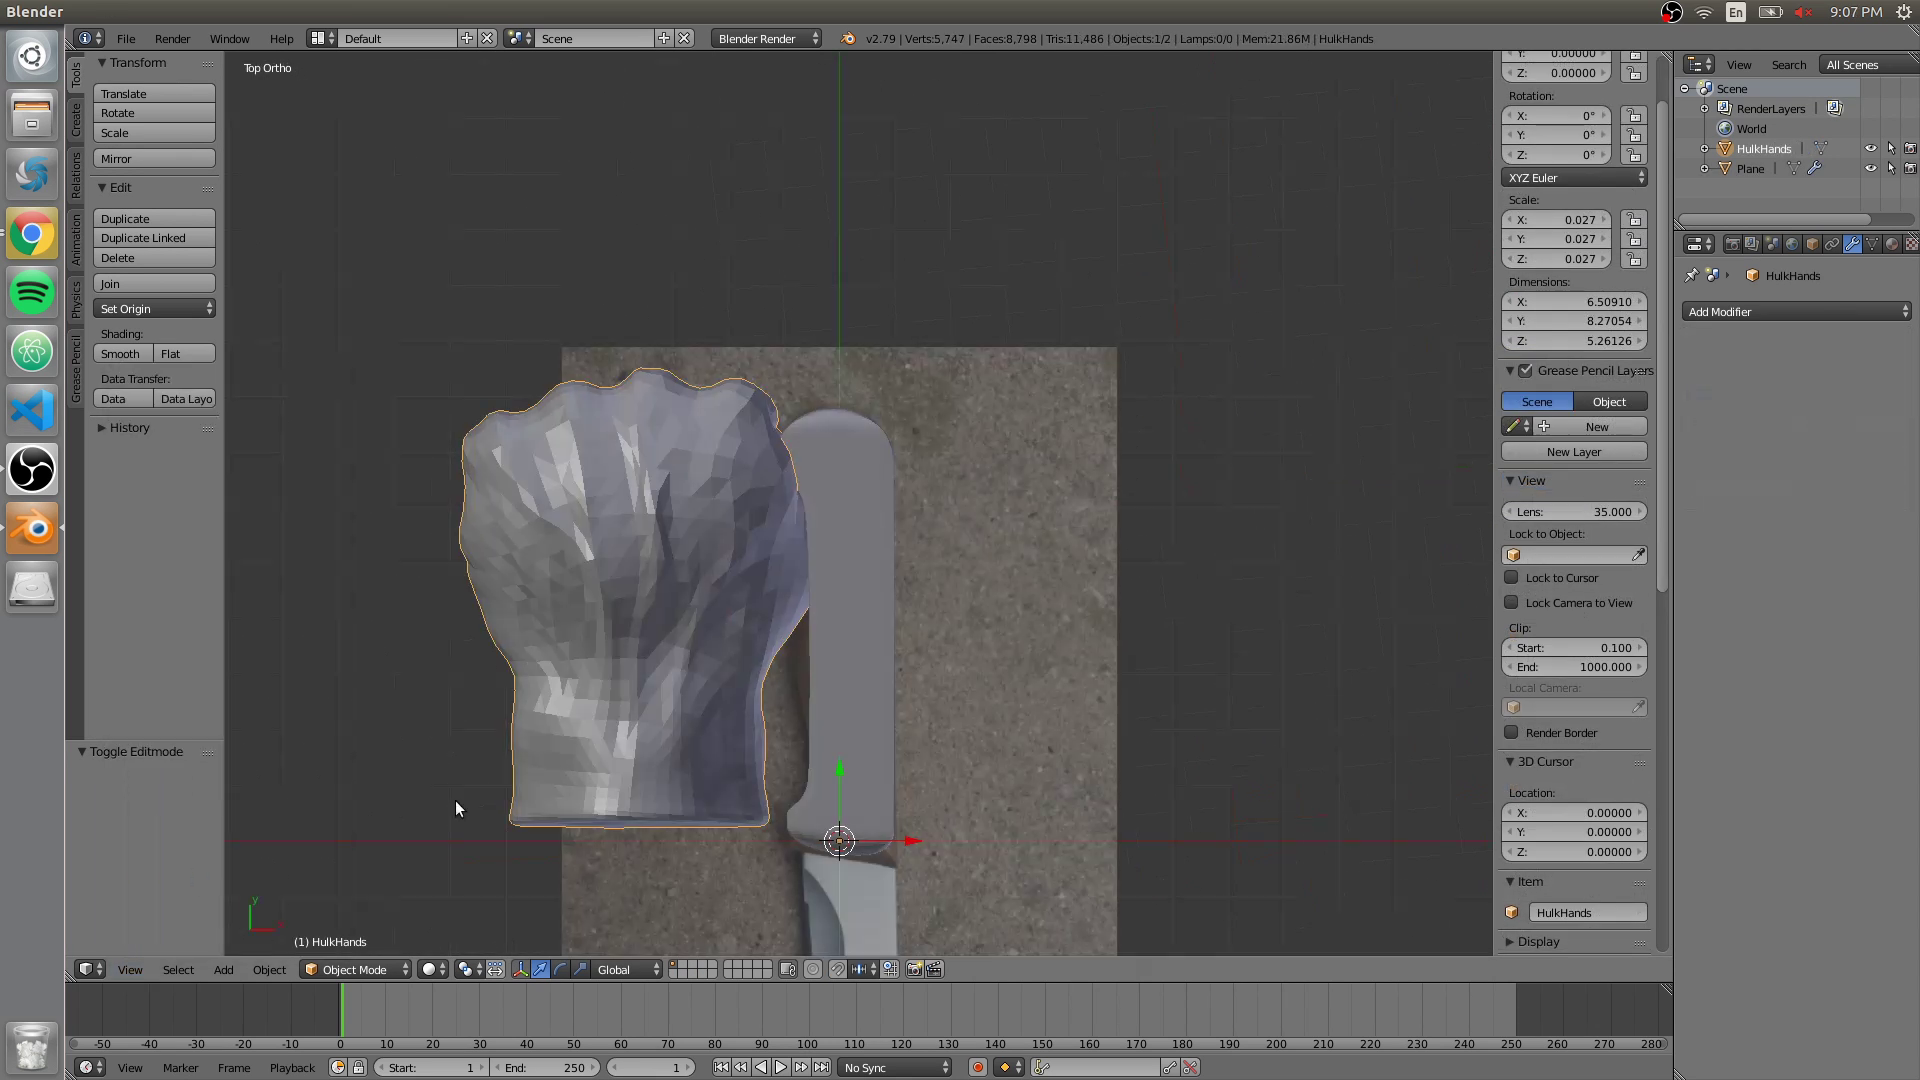This screenshot has height=1080, width=1920.
Task: Open the No Sync playback dropdown
Action: click(x=895, y=1068)
